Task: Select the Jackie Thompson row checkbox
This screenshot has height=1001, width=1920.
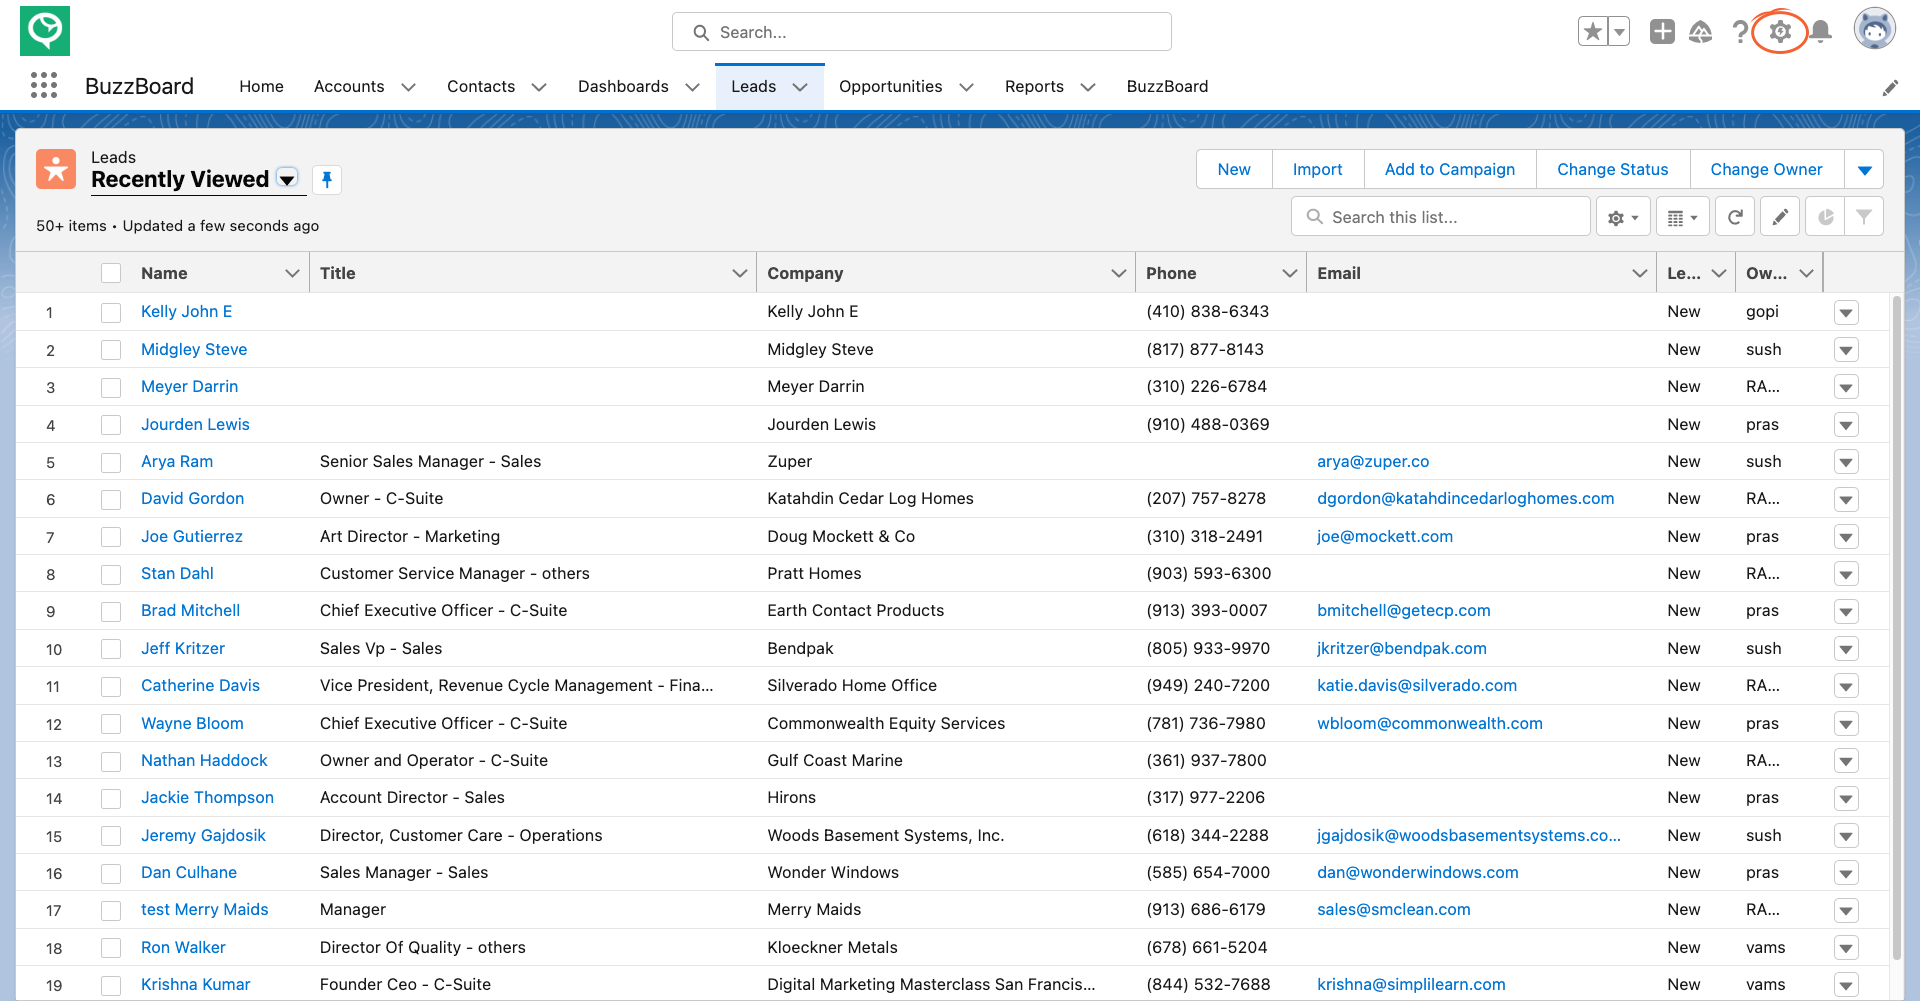Action: pos(111,798)
